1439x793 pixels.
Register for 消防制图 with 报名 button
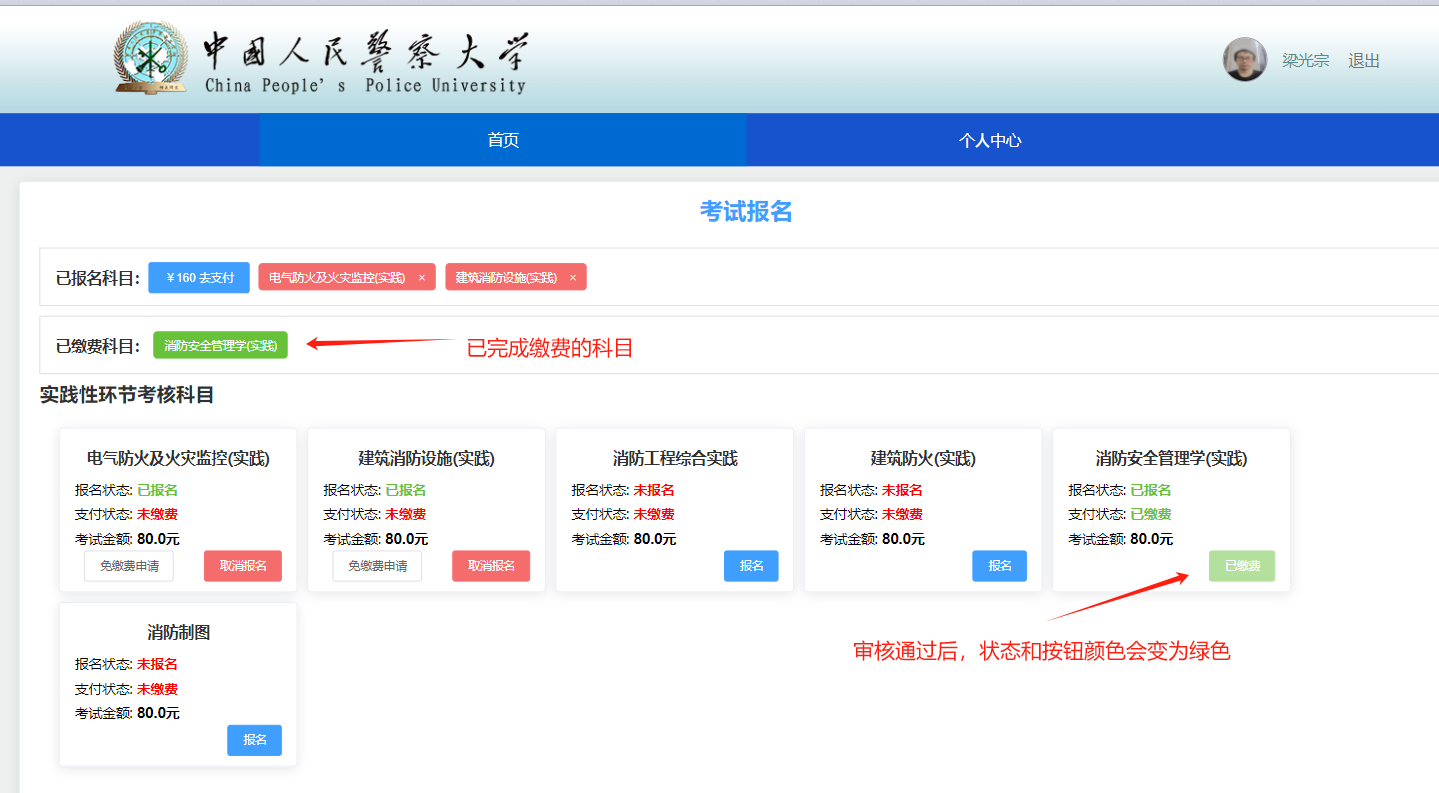tap(255, 740)
